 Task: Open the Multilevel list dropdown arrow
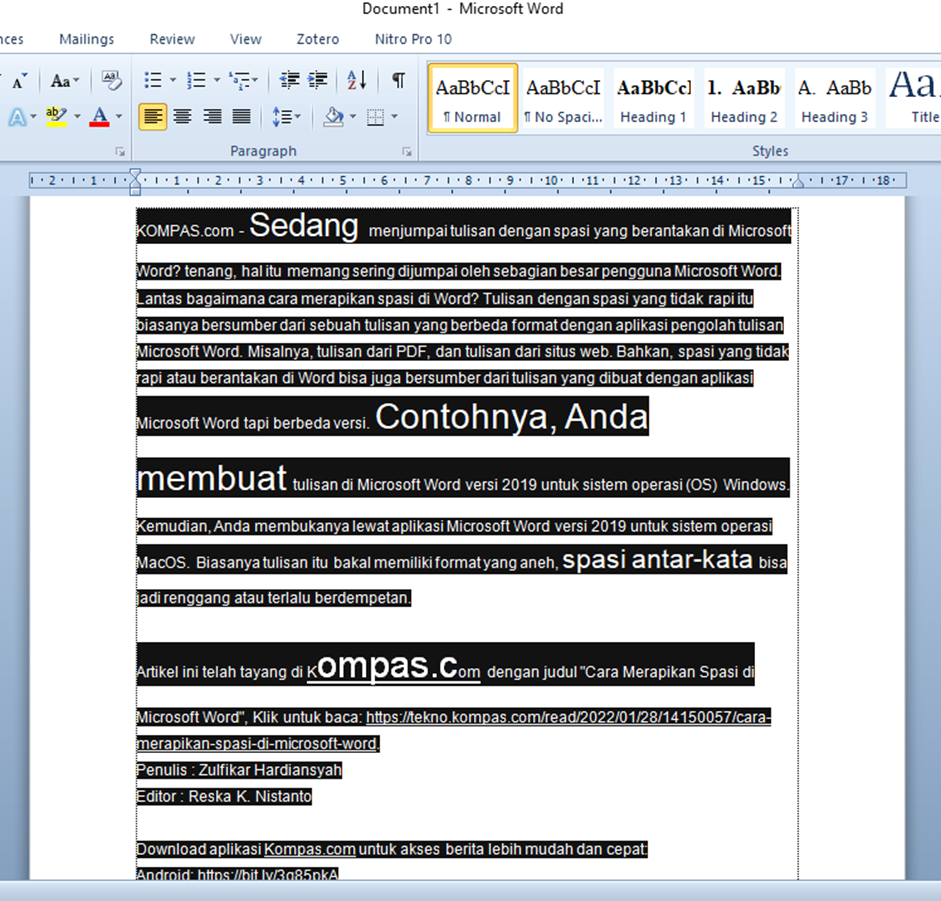(255, 80)
